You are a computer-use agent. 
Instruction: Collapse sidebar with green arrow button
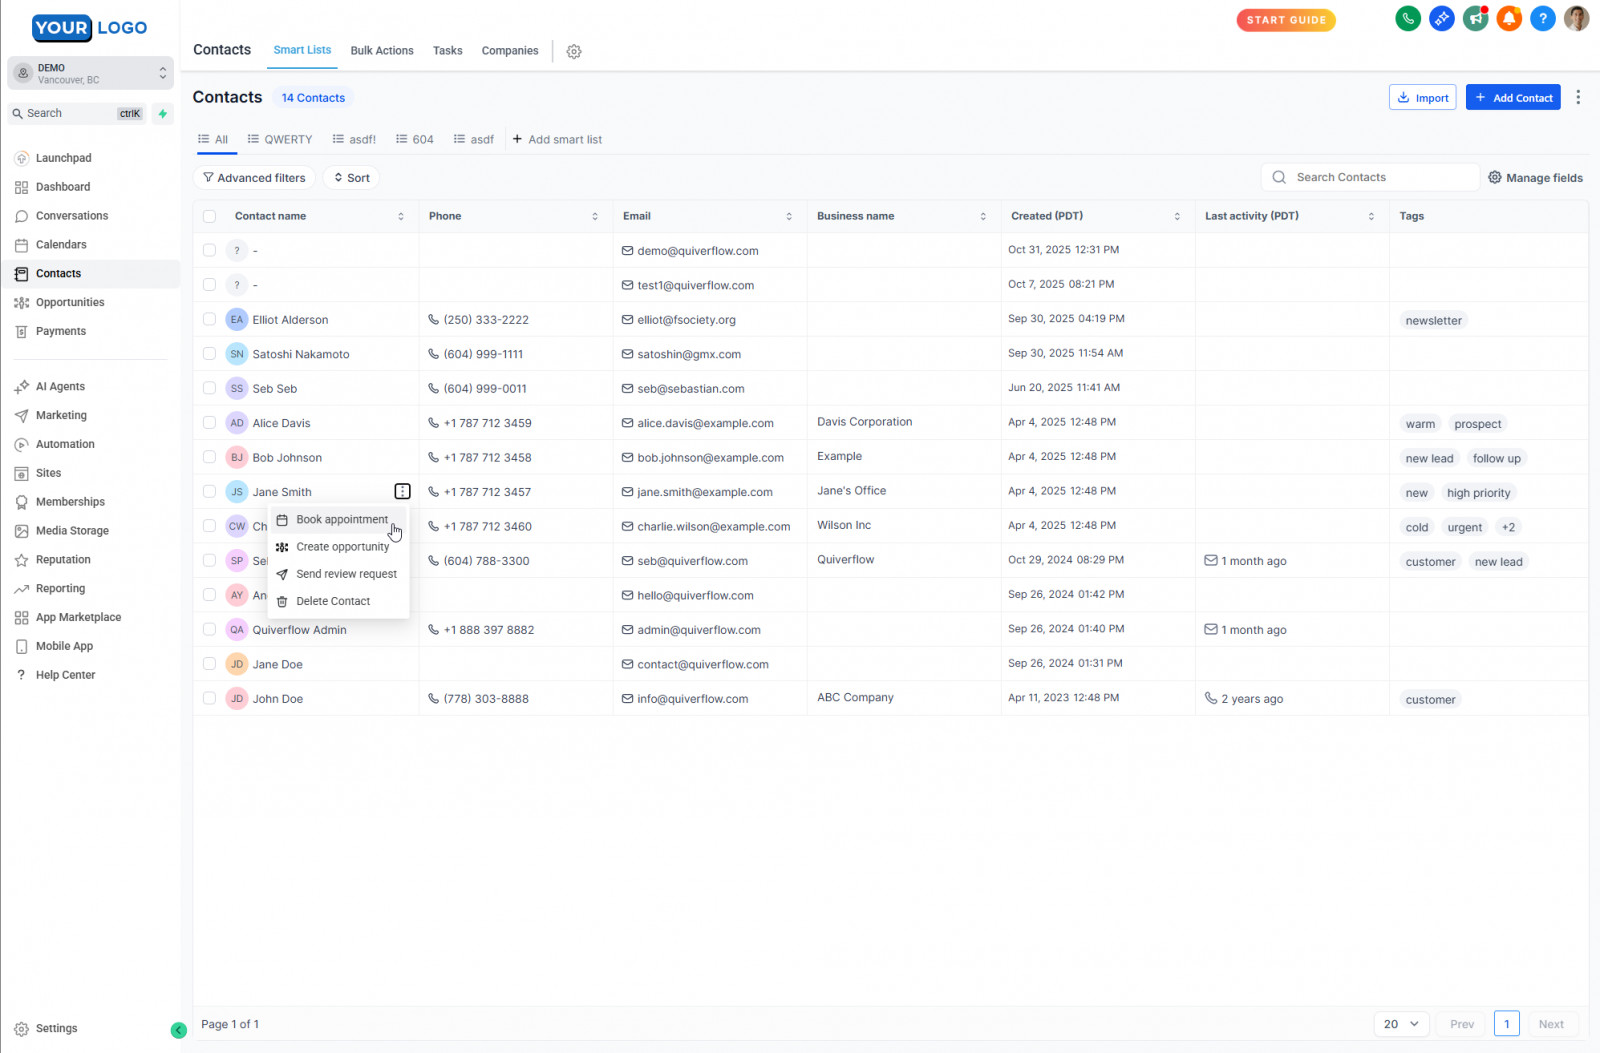179,1030
